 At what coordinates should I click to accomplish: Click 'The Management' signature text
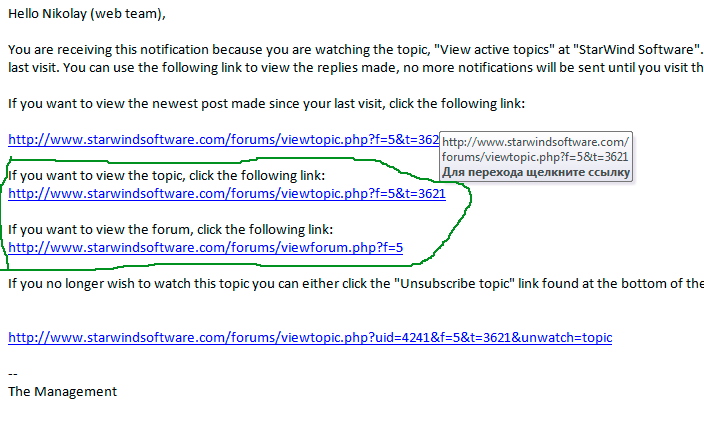[x=62, y=392]
